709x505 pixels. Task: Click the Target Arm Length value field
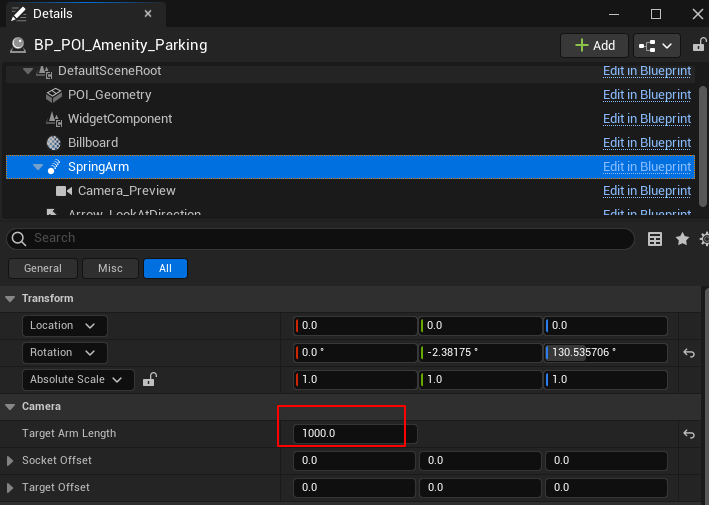click(354, 434)
